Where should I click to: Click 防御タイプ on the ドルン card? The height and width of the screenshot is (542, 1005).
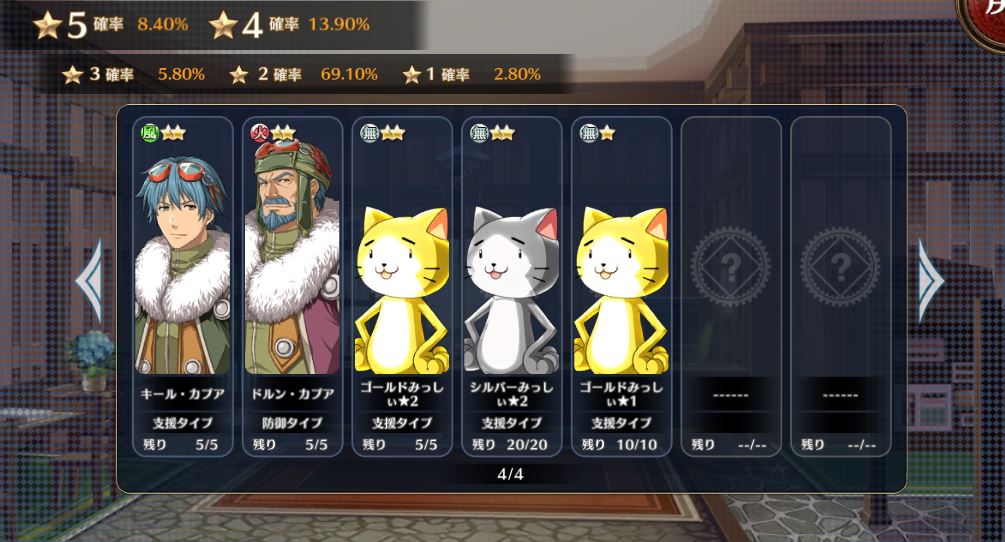pos(292,423)
